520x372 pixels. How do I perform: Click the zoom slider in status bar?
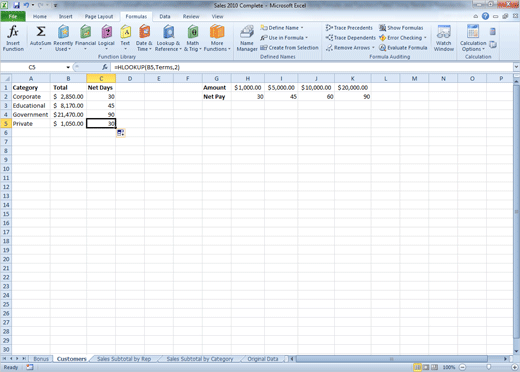(x=489, y=367)
